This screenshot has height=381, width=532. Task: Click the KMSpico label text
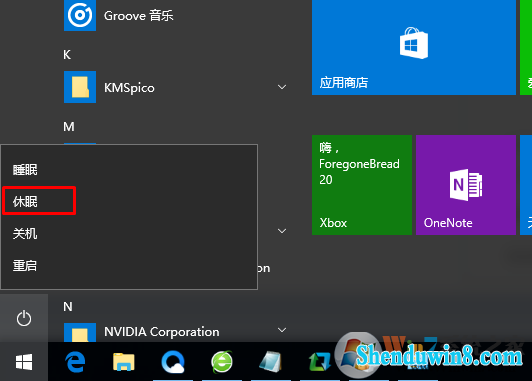129,88
